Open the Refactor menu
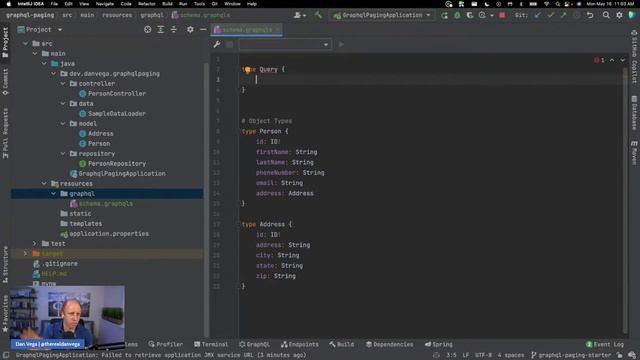This screenshot has height=360, width=640. tap(147, 4)
